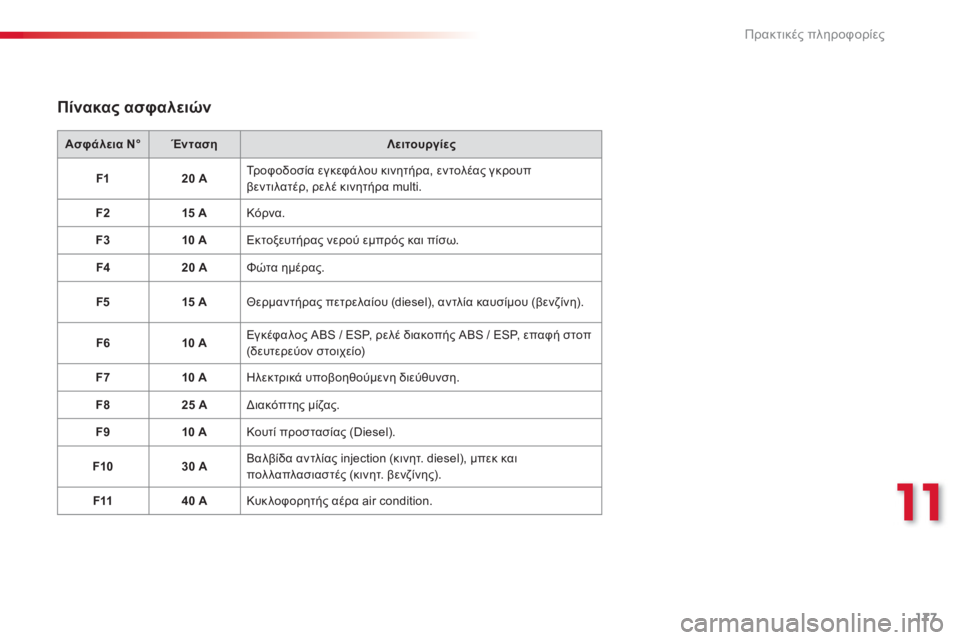Click the "25 A" rating in the F8 row
Screen dimensions: 960x640
click(x=194, y=405)
